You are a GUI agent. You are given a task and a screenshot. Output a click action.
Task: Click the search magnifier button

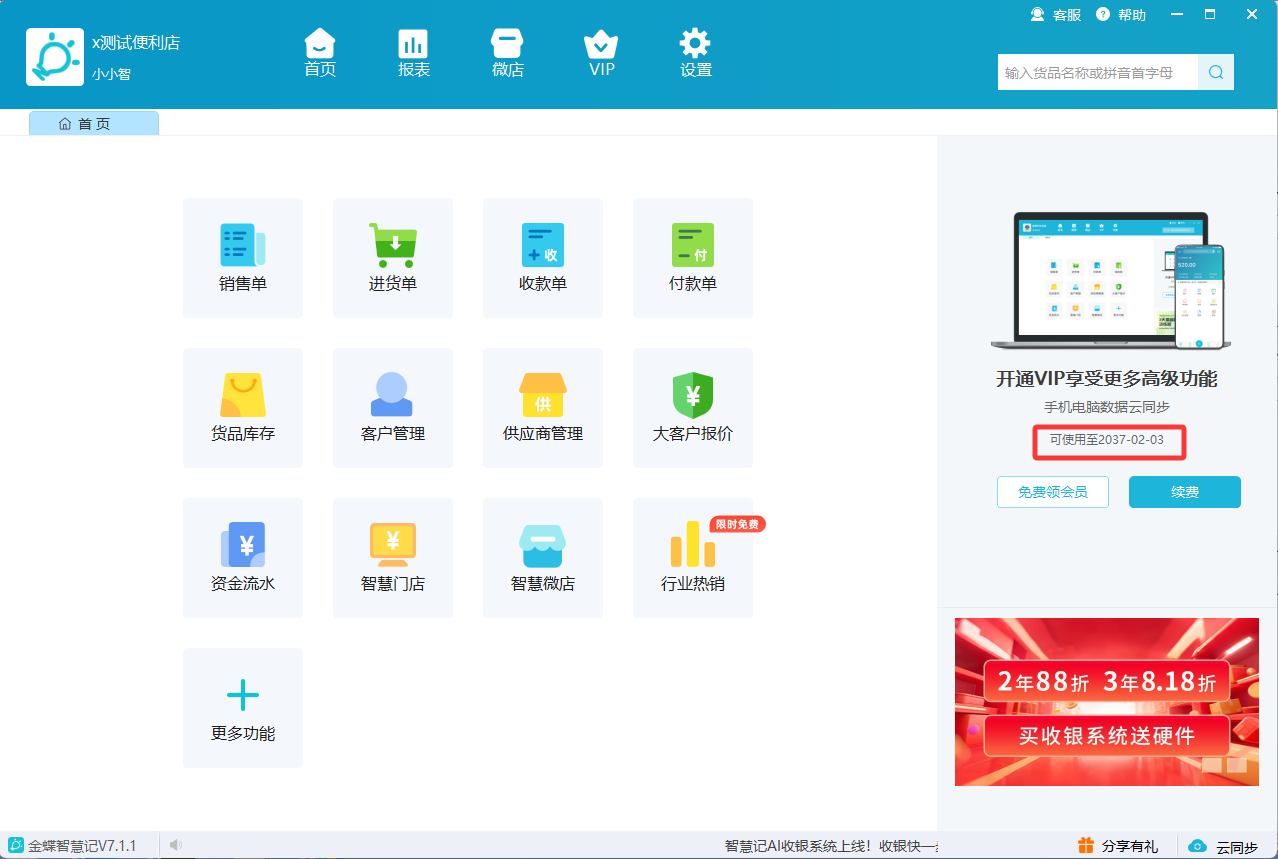[1216, 72]
